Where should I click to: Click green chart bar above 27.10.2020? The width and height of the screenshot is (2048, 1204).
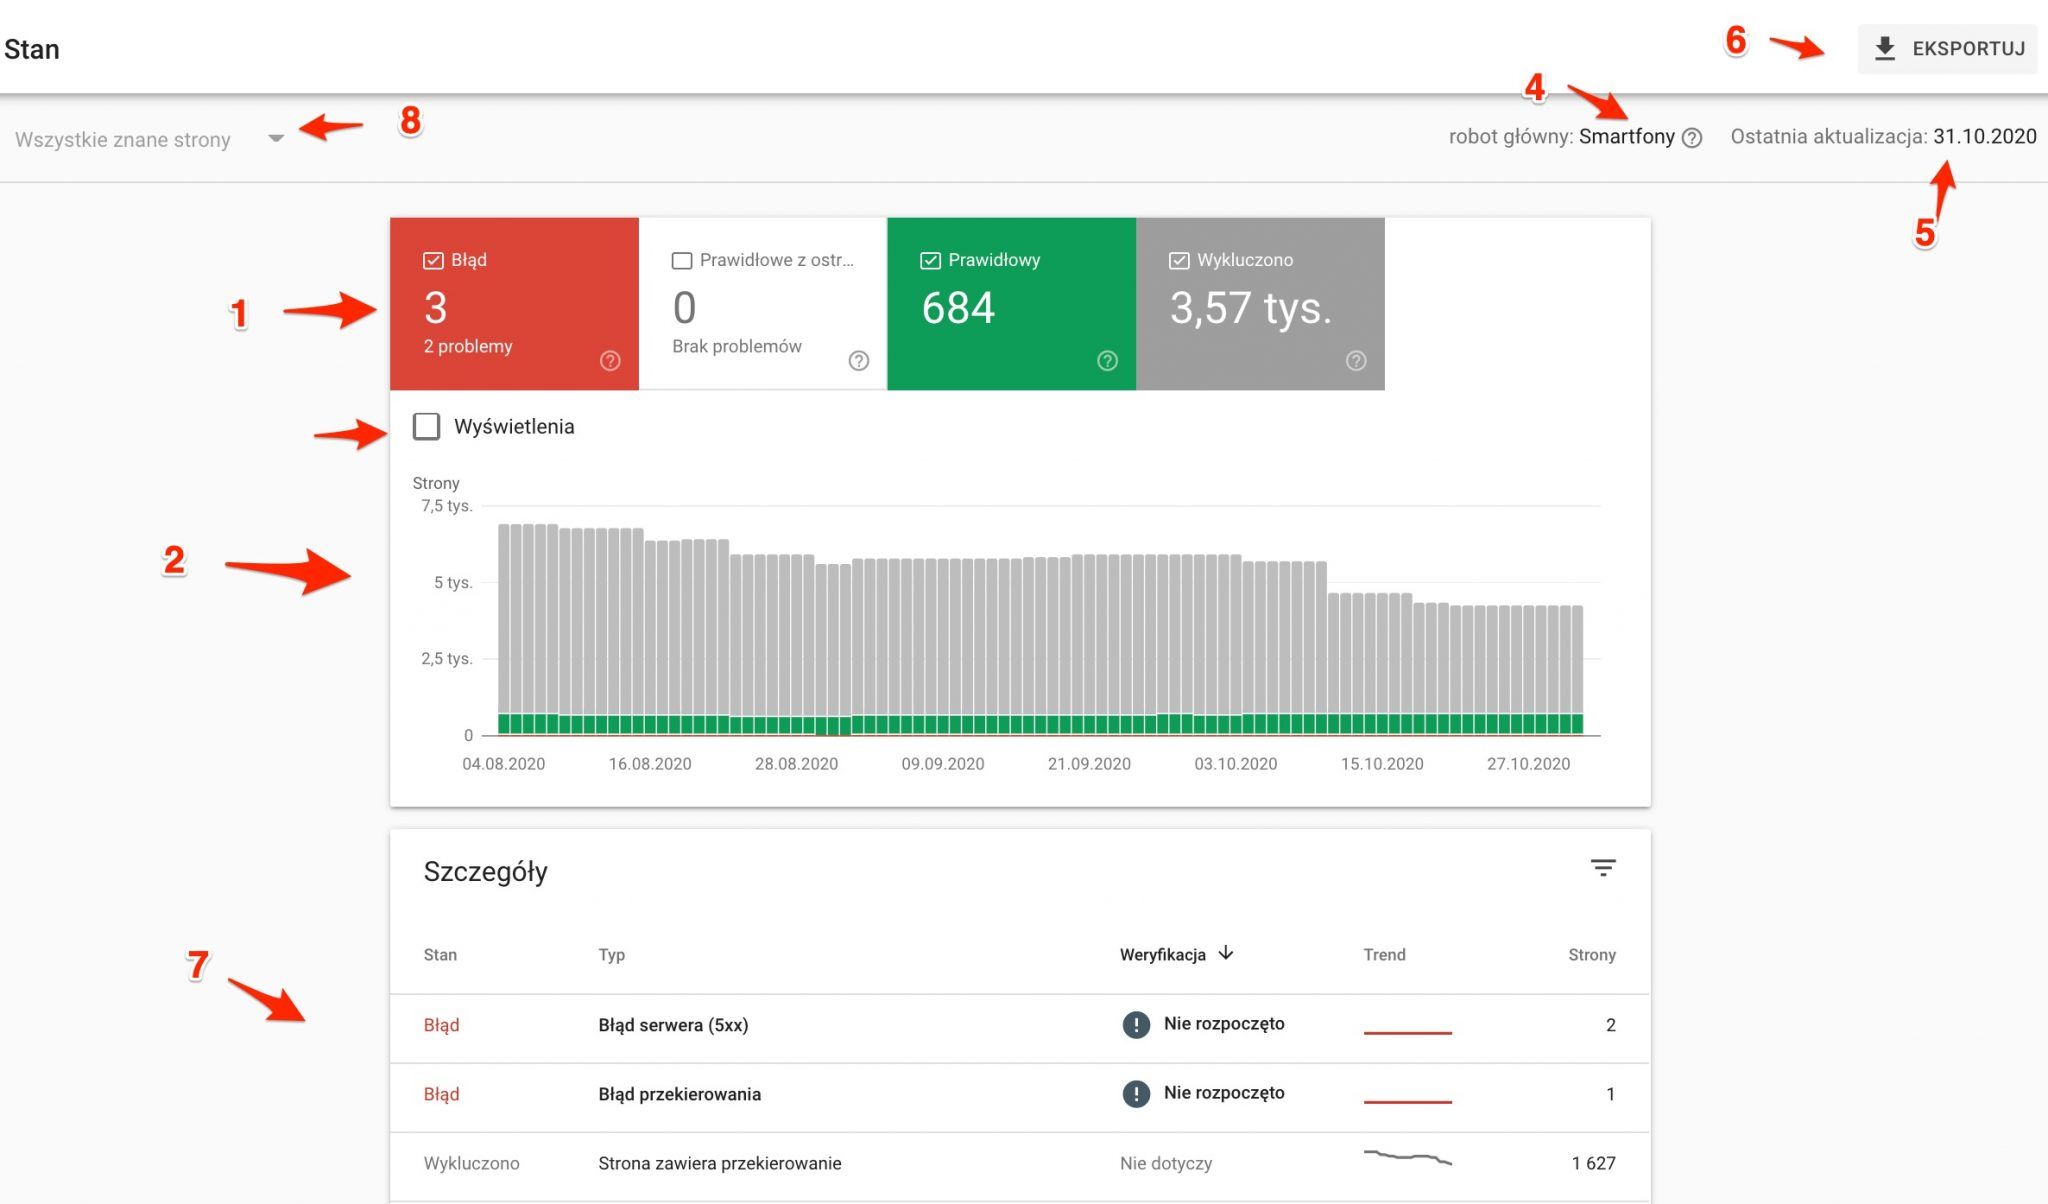[1529, 724]
